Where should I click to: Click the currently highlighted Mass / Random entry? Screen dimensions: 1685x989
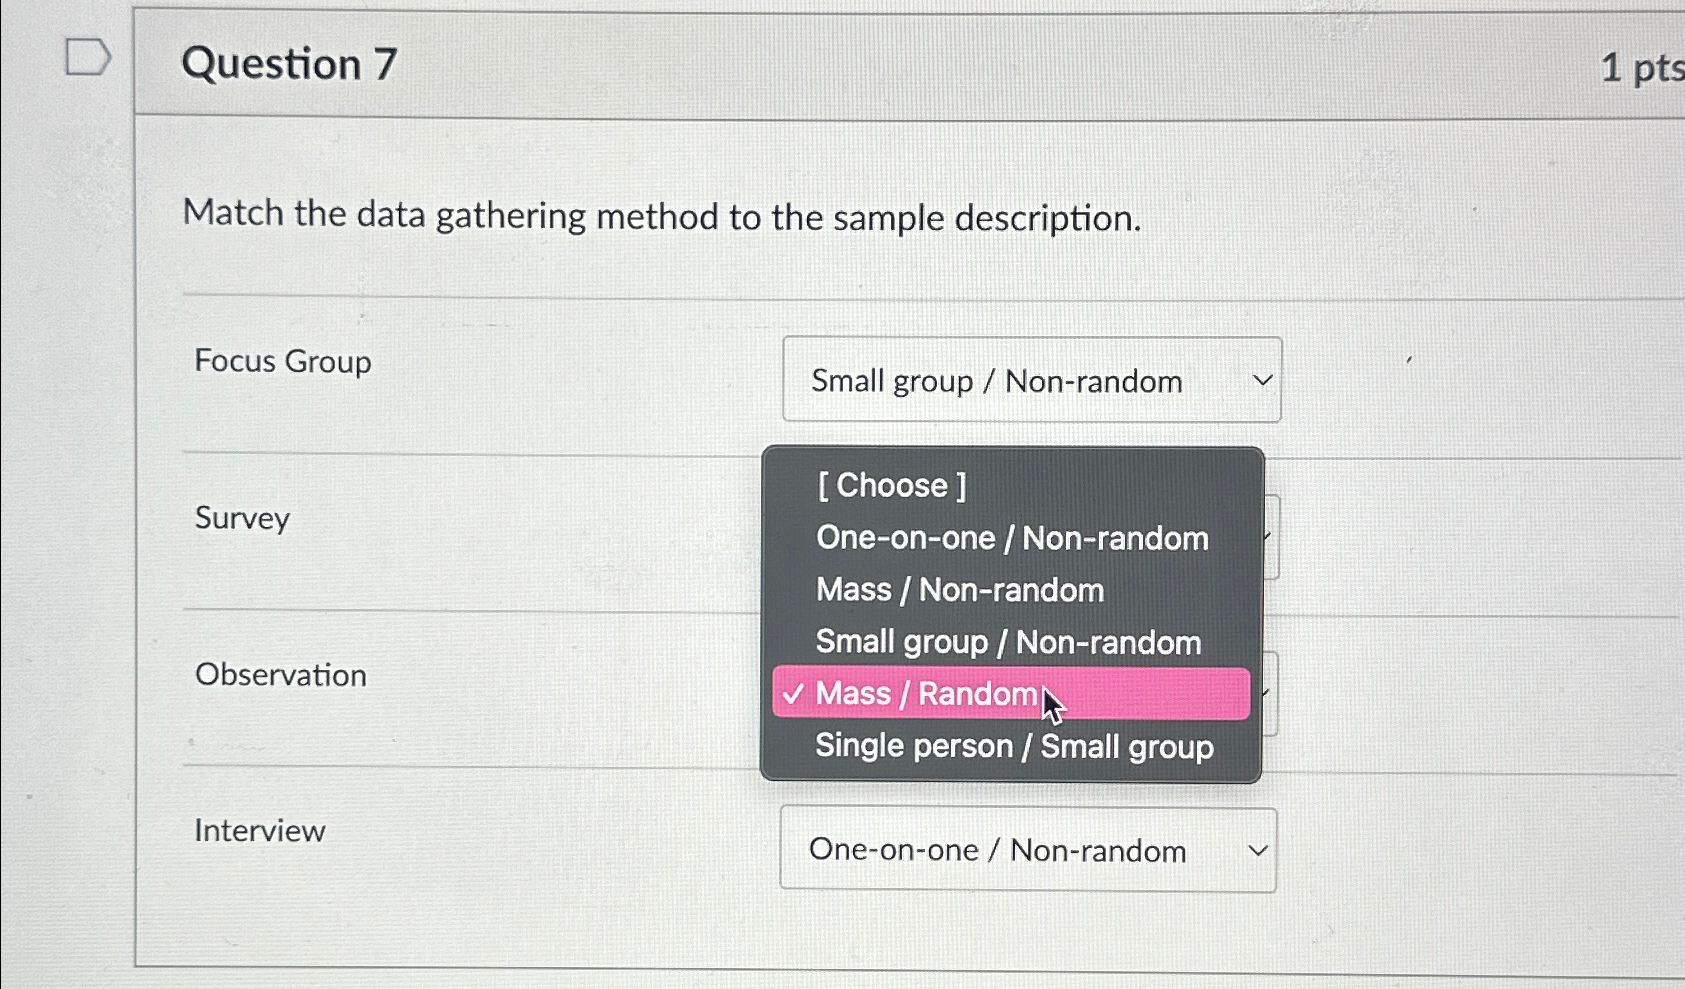925,693
